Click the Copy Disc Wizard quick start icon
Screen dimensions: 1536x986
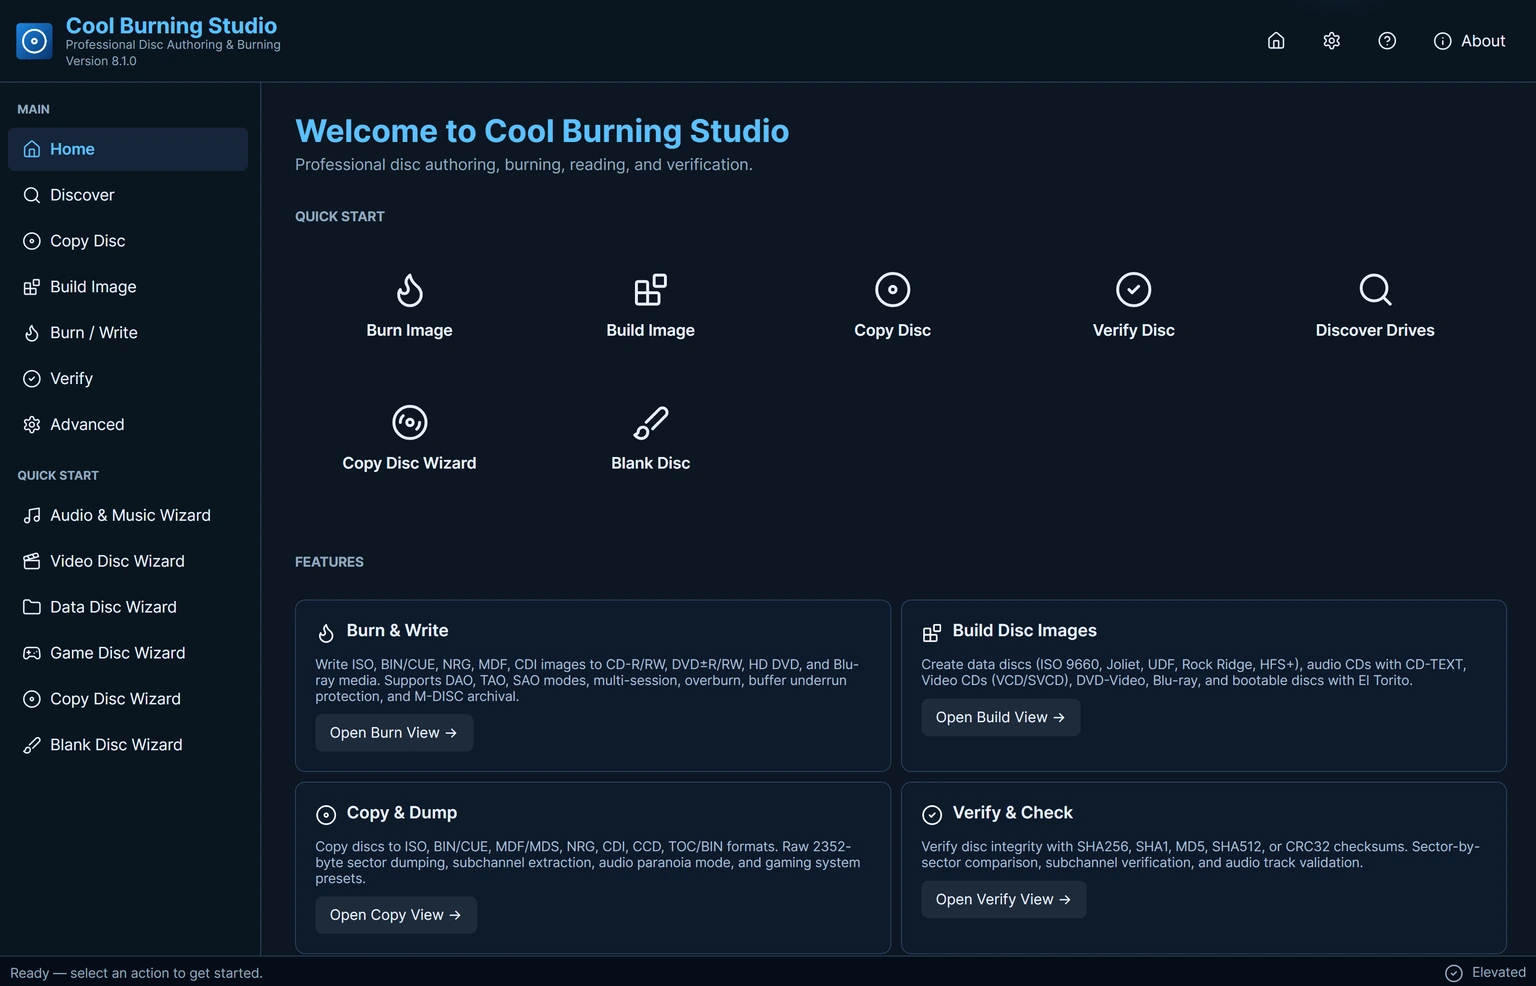tap(409, 423)
